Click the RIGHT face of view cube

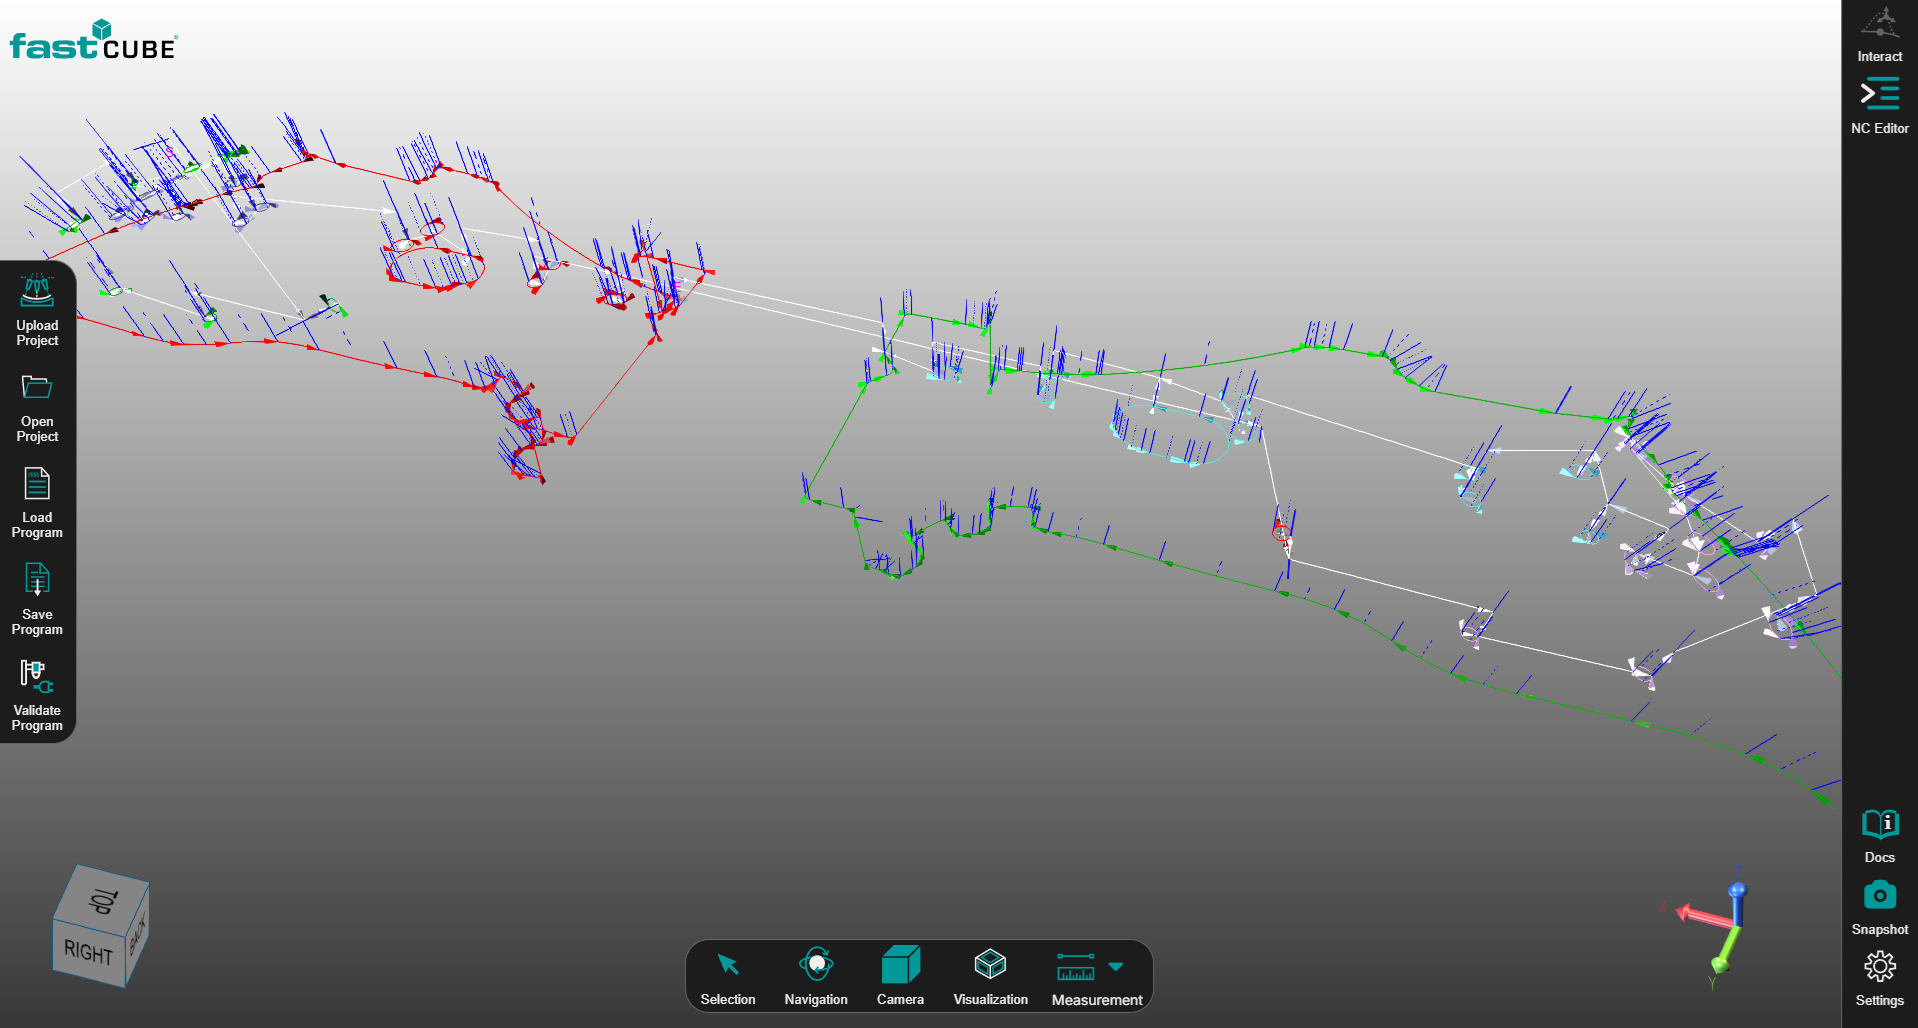coord(88,952)
